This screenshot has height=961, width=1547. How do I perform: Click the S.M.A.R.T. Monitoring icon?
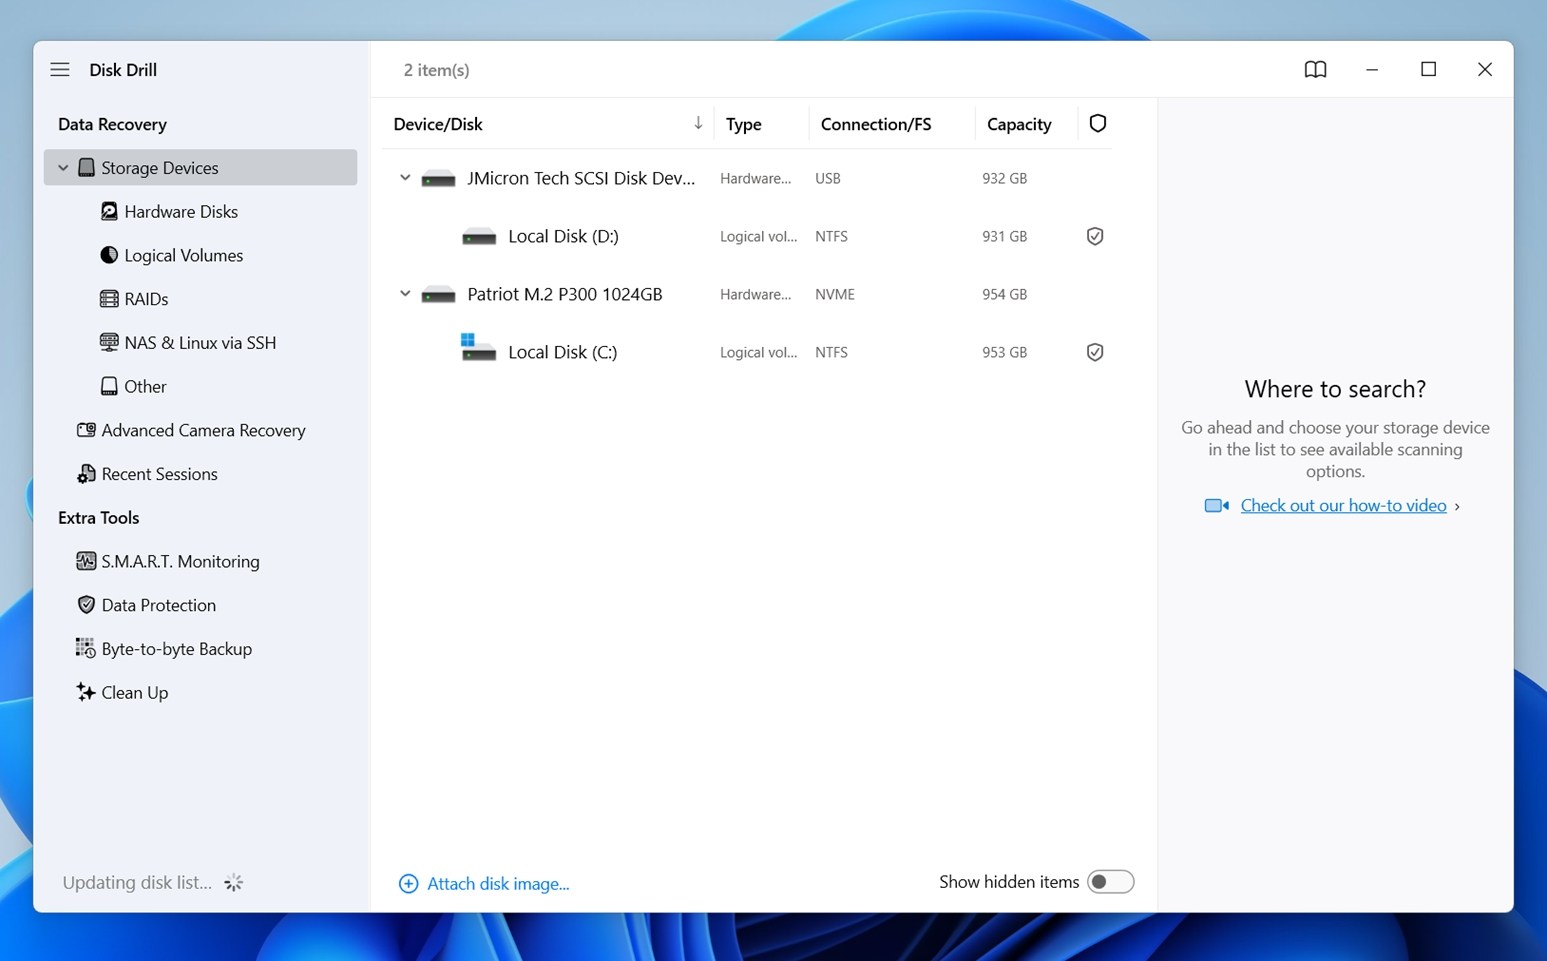86,561
